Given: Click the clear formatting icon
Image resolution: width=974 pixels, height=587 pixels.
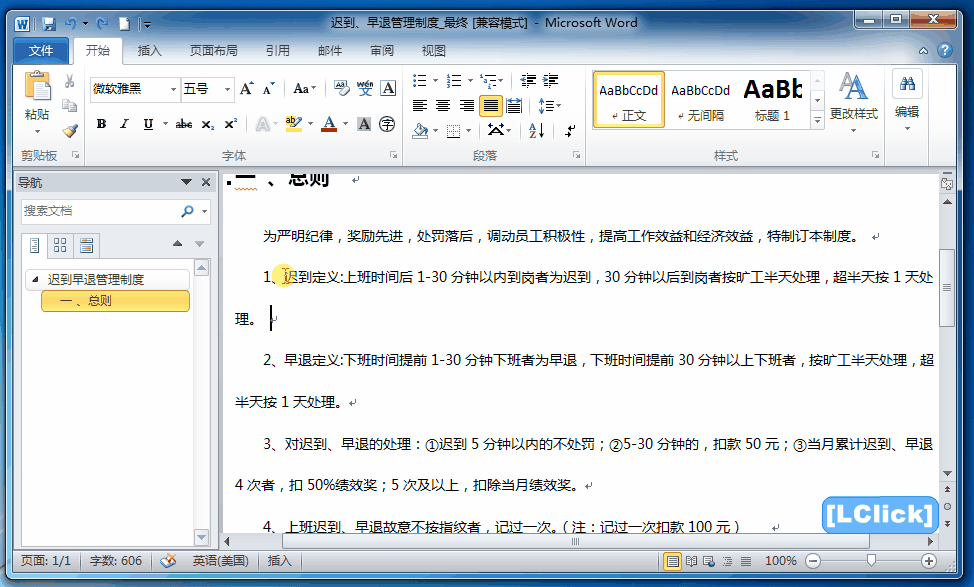Looking at the screenshot, I should pos(341,86).
